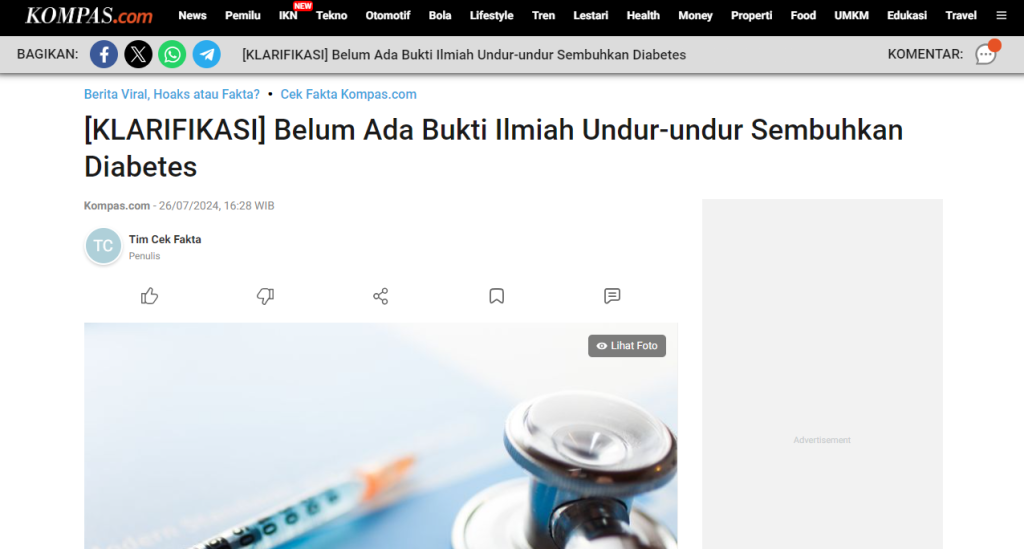Viewport: 1024px width, 549px height.
Task: Open the Health menu item
Action: point(643,16)
